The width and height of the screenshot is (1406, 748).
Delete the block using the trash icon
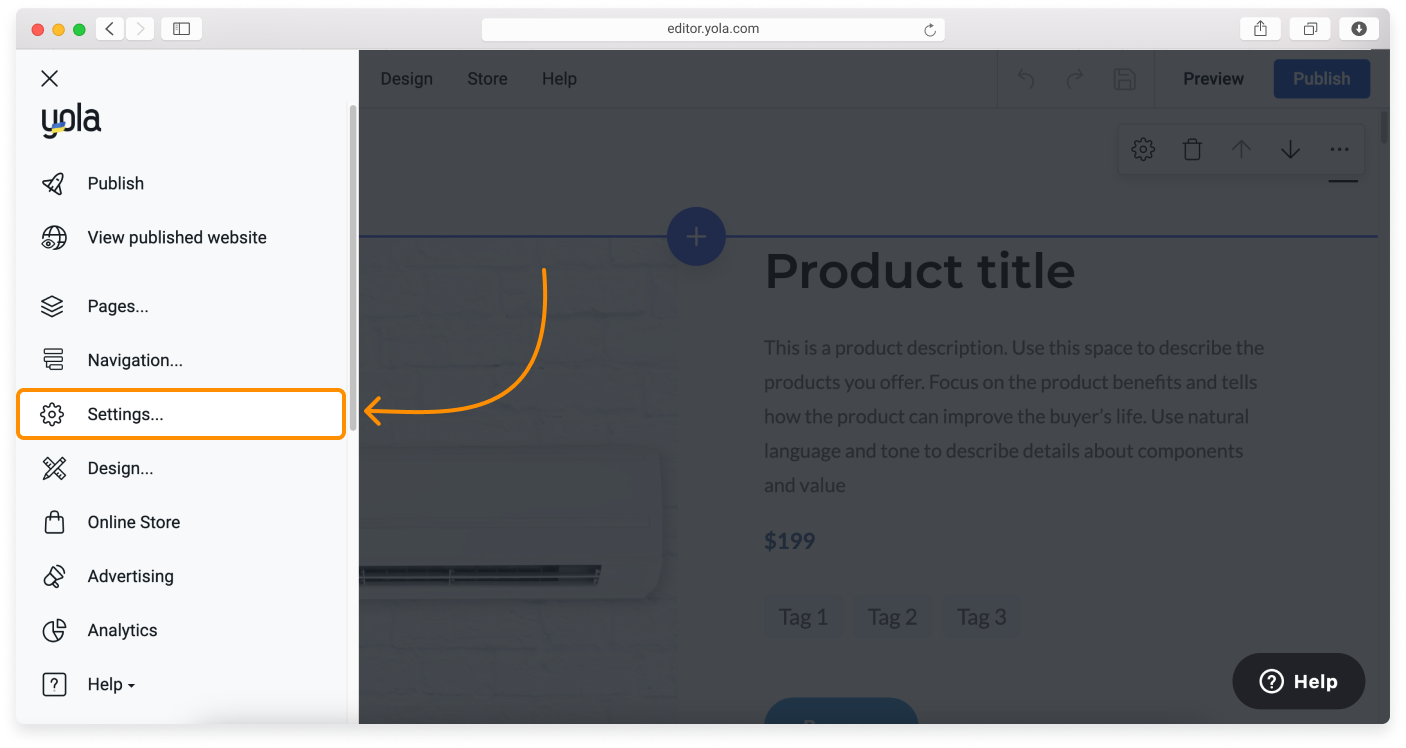pos(1192,148)
